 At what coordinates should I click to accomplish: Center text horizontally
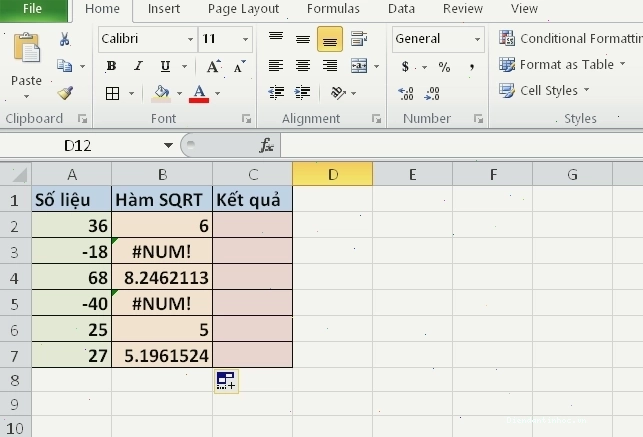pos(303,66)
